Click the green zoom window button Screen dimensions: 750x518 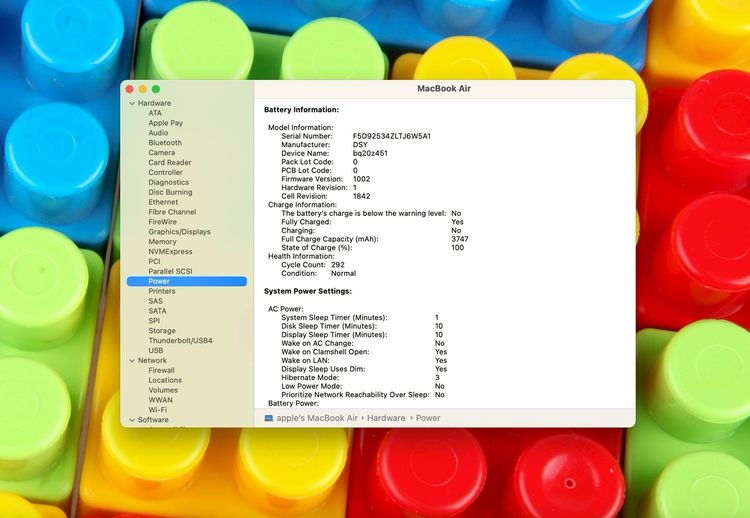(x=156, y=89)
